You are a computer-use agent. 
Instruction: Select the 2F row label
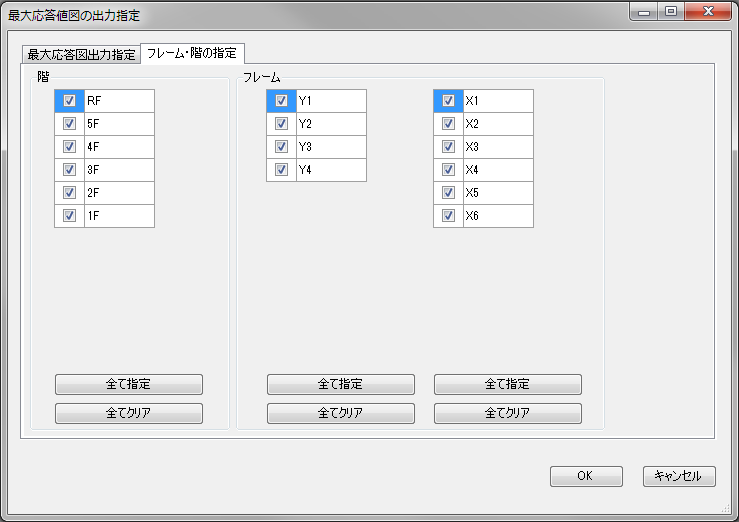[119, 193]
